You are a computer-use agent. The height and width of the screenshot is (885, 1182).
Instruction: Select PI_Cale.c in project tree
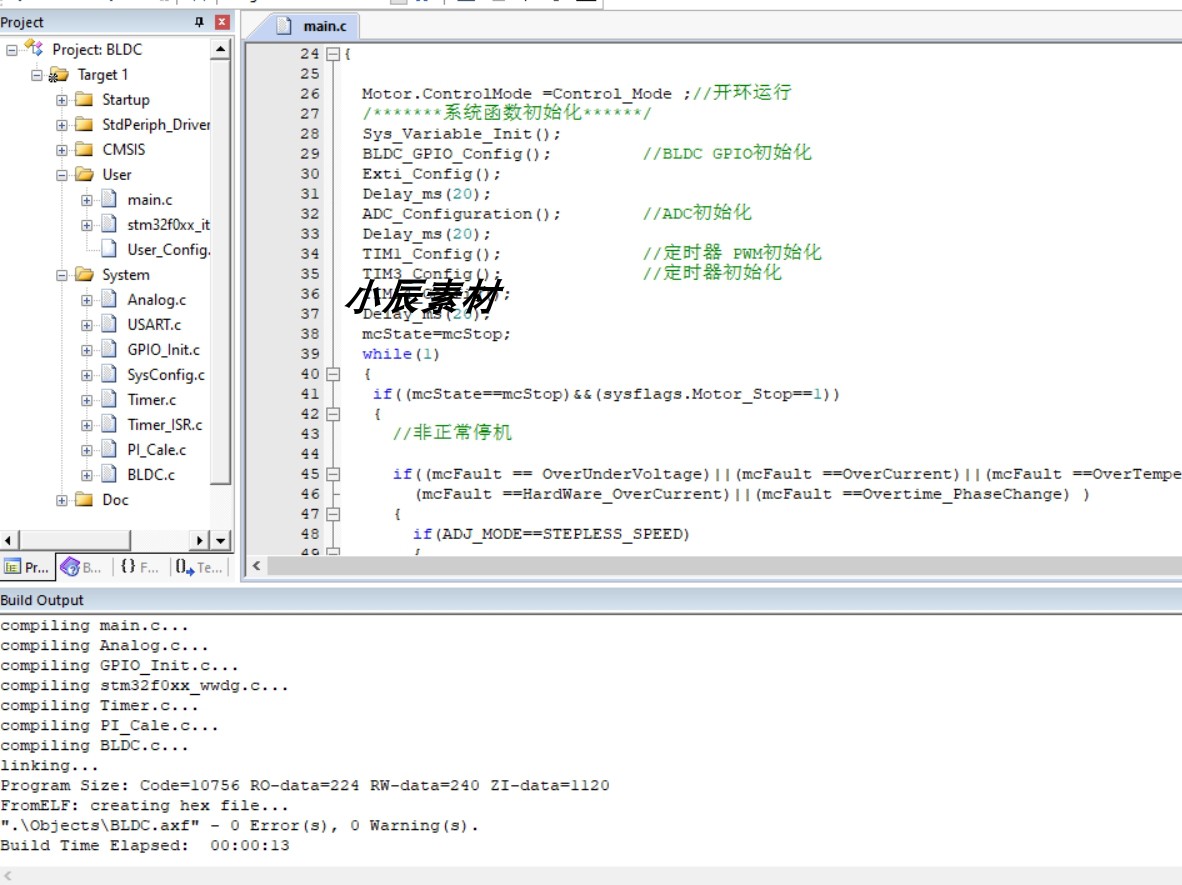tap(156, 449)
